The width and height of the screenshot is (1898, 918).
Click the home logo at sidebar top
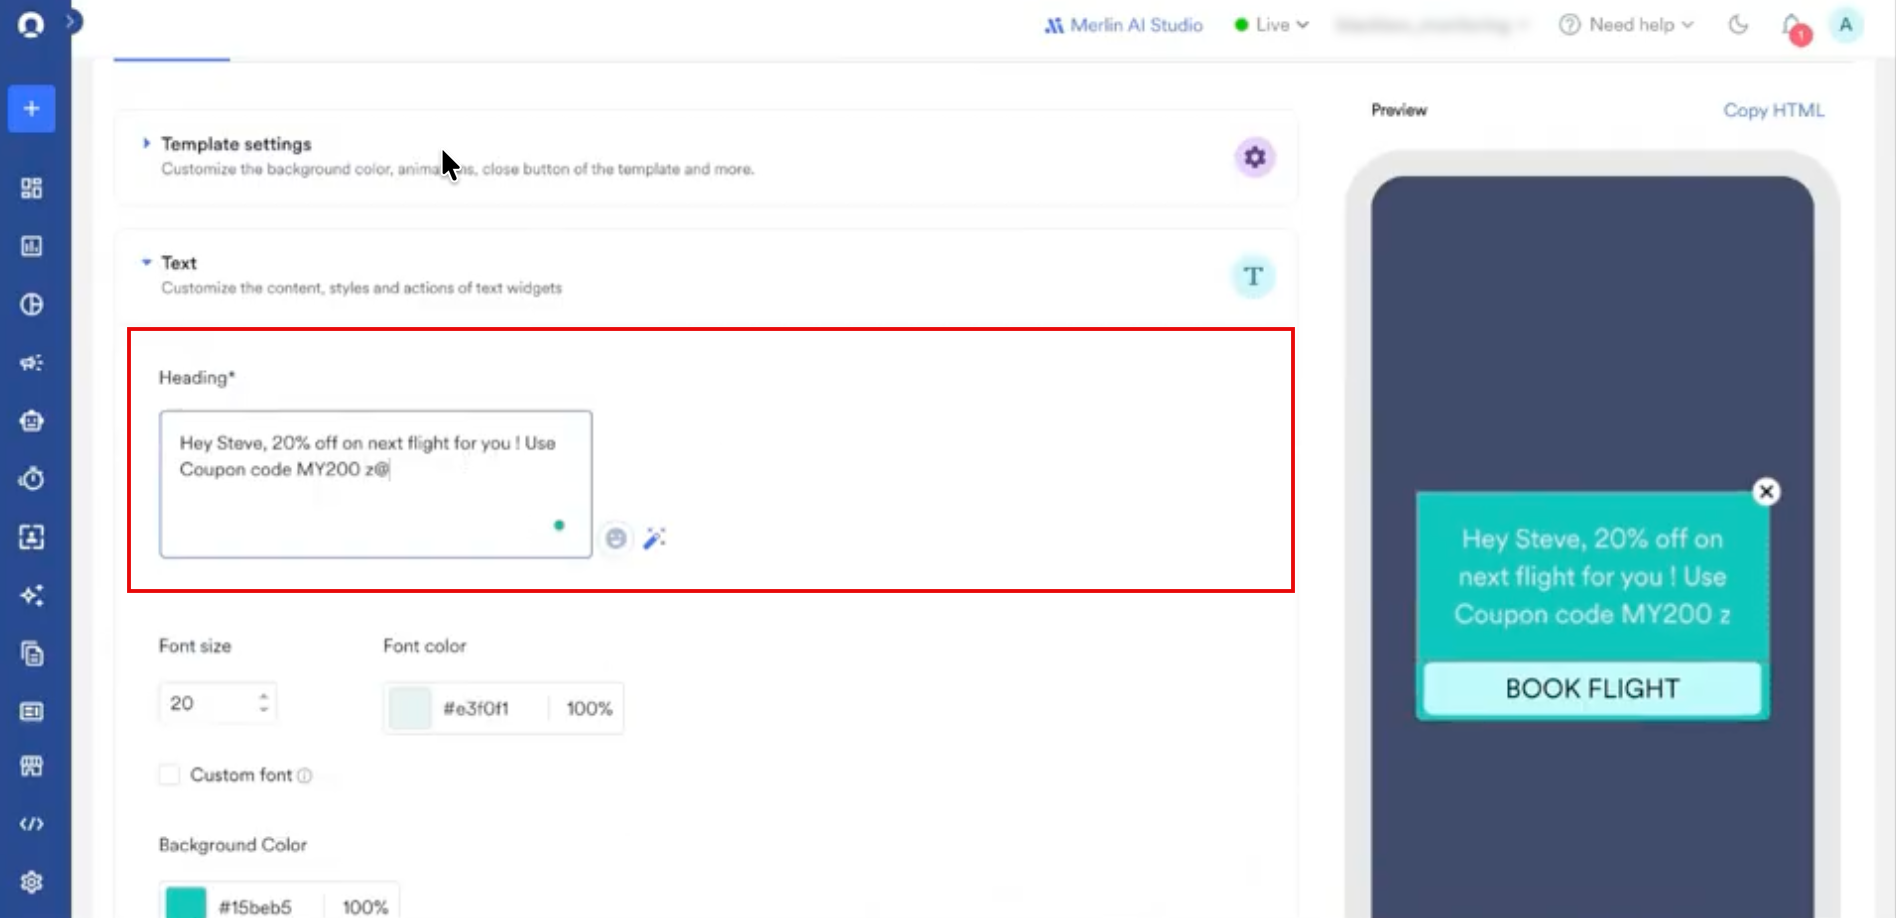point(31,25)
